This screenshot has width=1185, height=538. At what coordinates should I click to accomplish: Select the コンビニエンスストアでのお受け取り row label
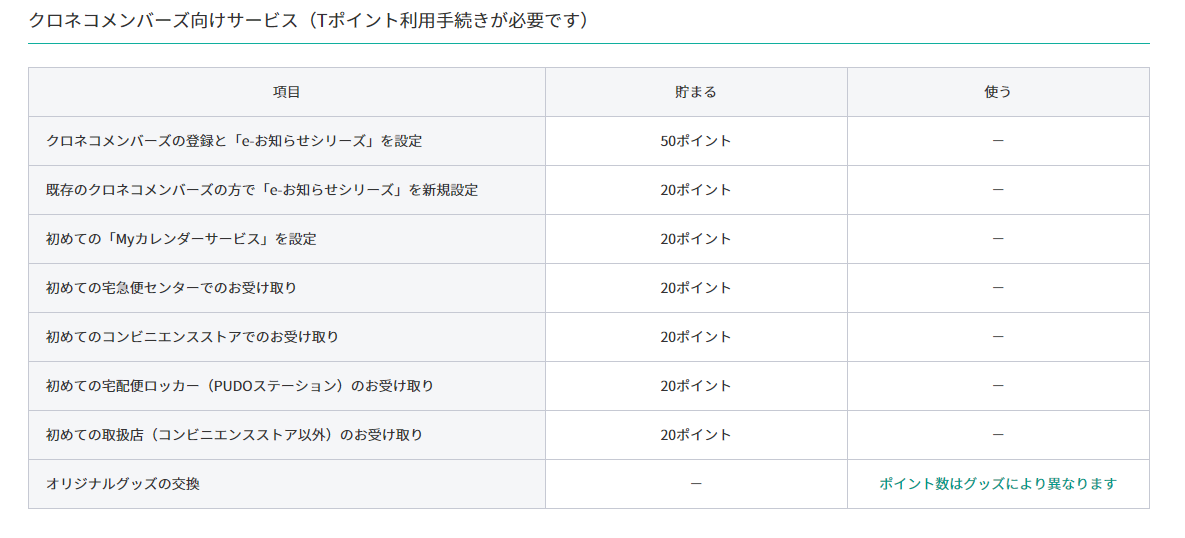pyautogui.click(x=192, y=337)
